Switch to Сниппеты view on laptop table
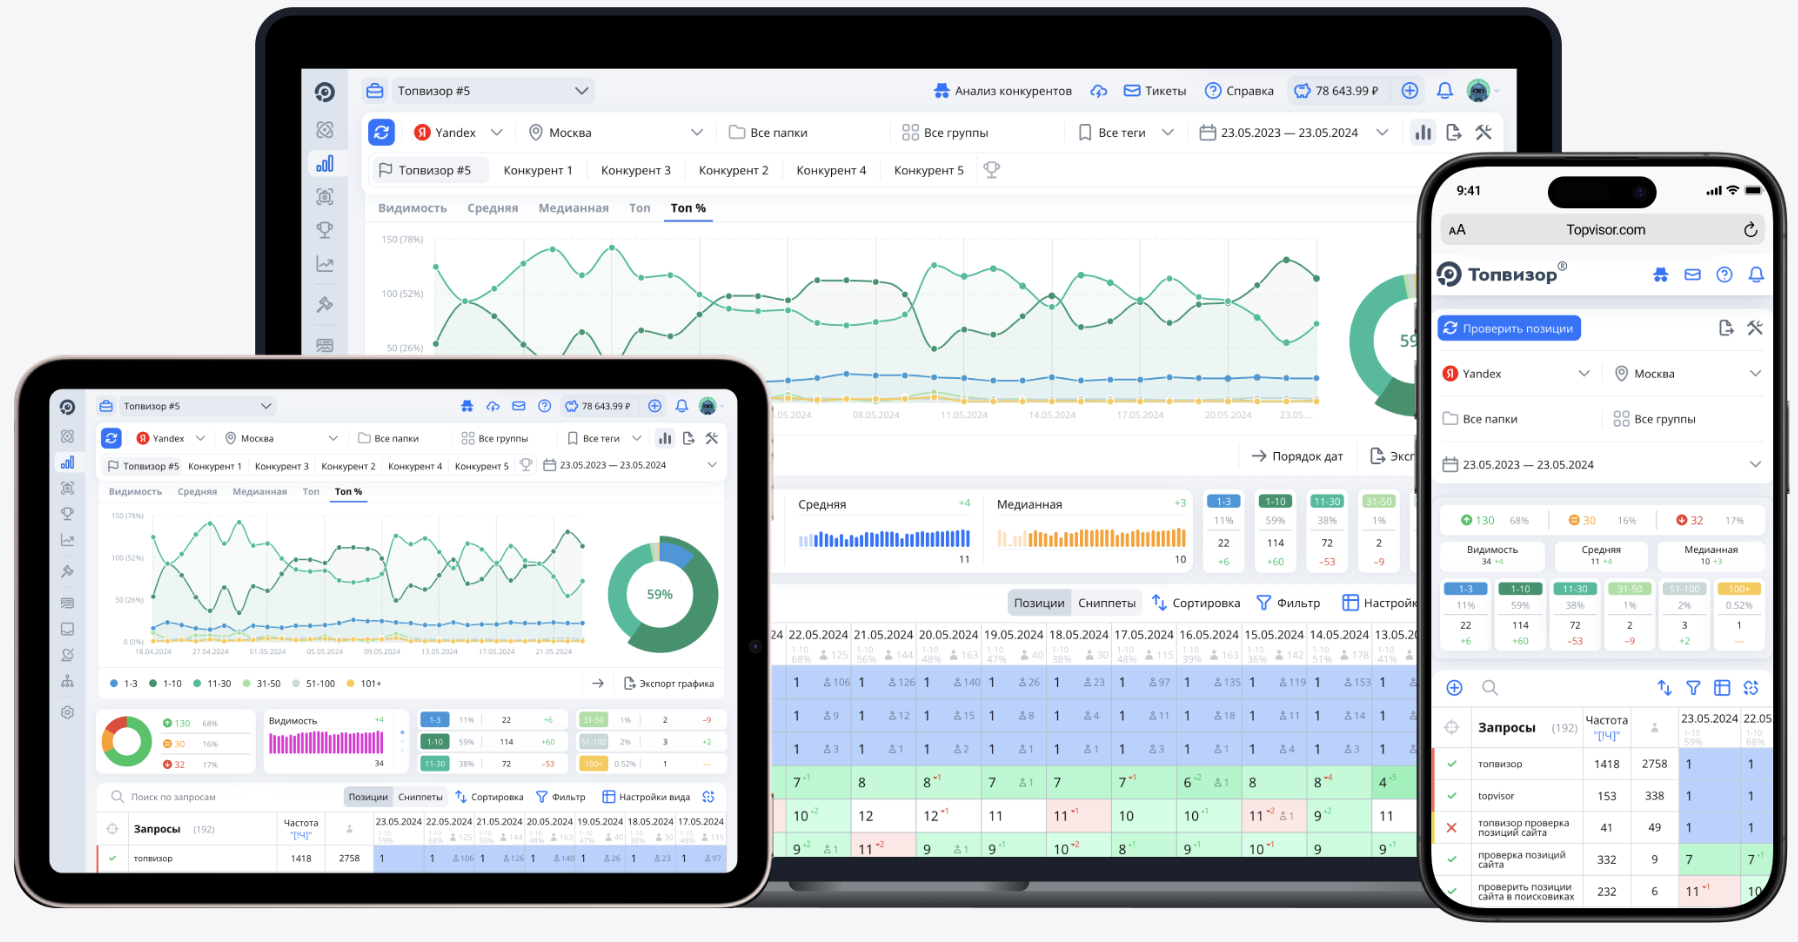This screenshot has height=942, width=1798. (1106, 603)
